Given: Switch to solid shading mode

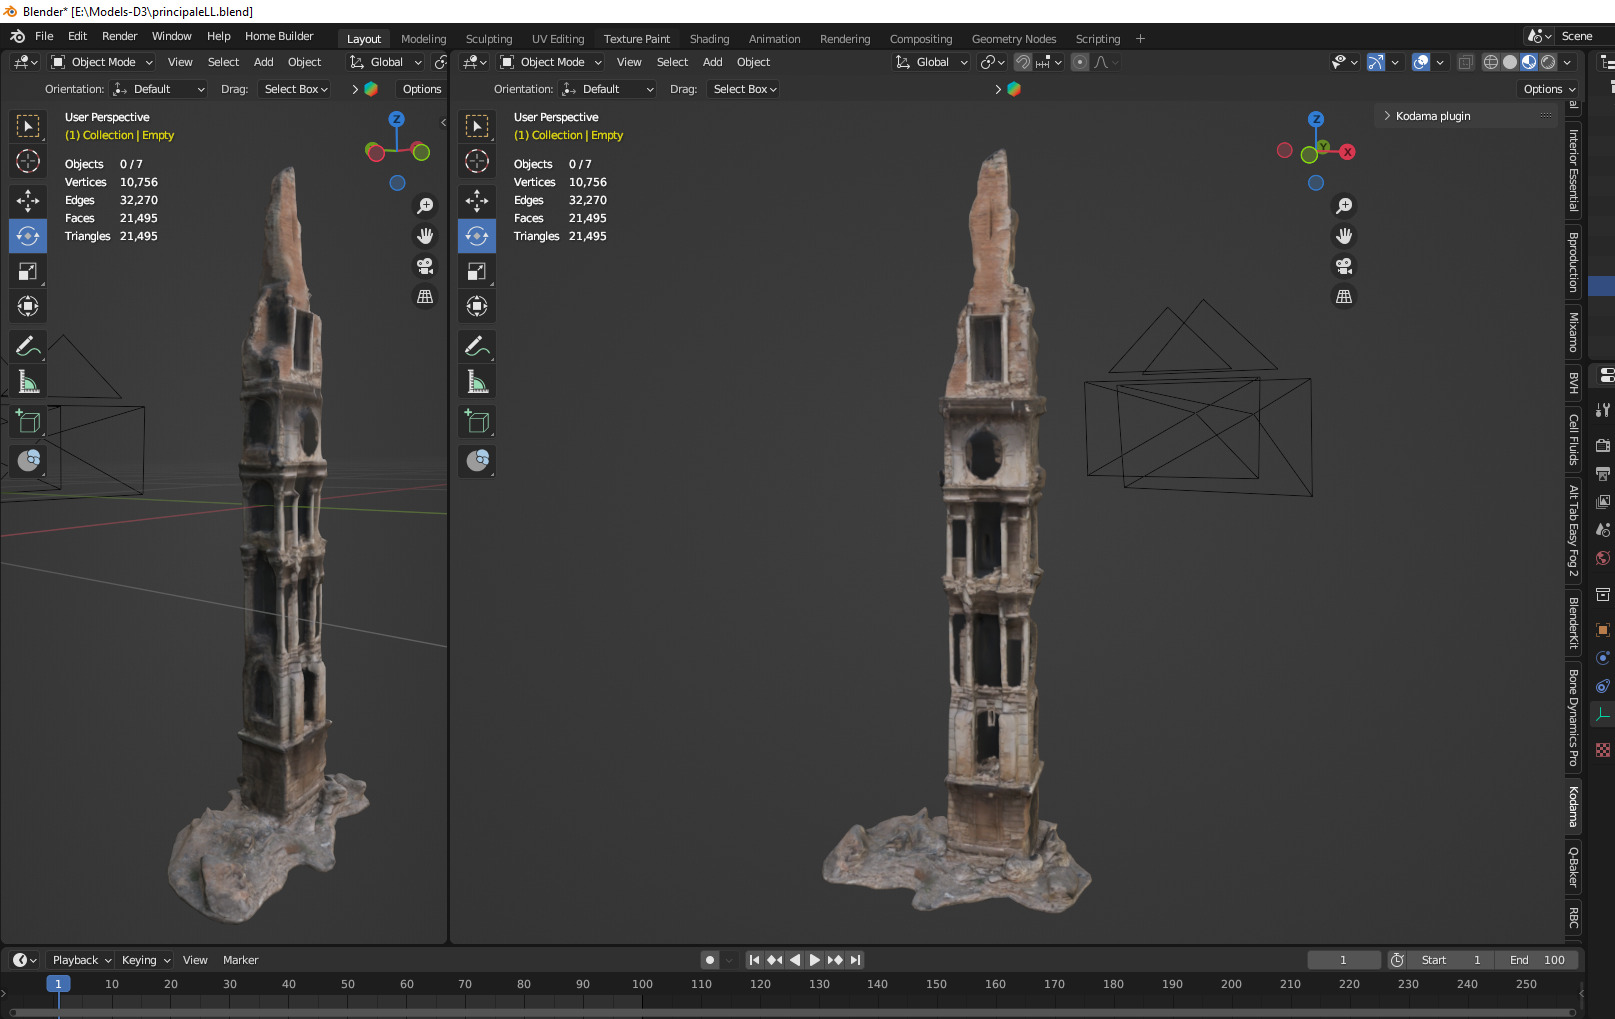Looking at the screenshot, I should (1510, 62).
